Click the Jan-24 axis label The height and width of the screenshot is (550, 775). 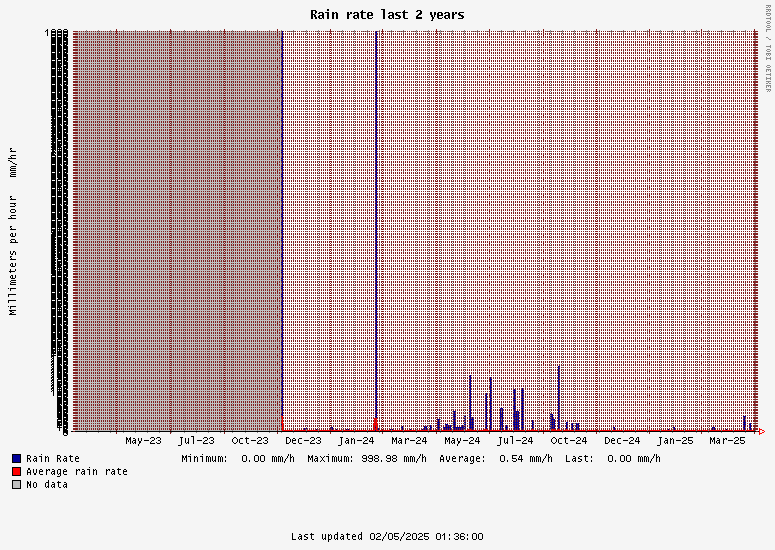point(356,440)
